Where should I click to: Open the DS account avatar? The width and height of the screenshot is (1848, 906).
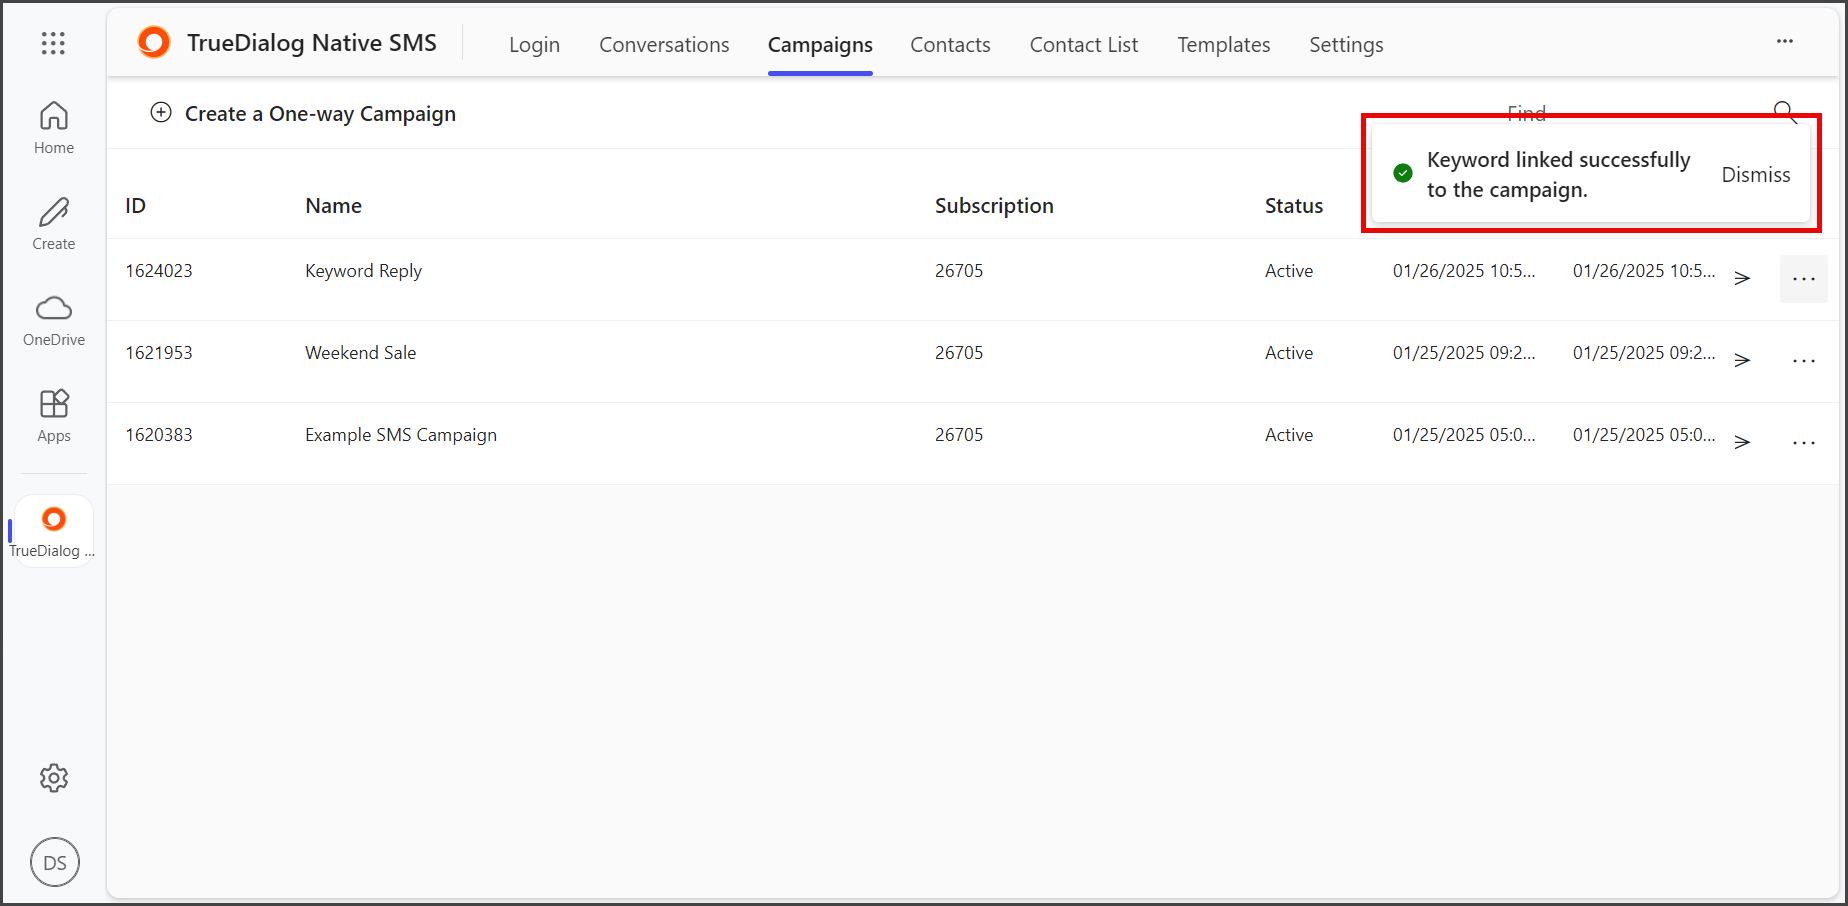(x=55, y=862)
